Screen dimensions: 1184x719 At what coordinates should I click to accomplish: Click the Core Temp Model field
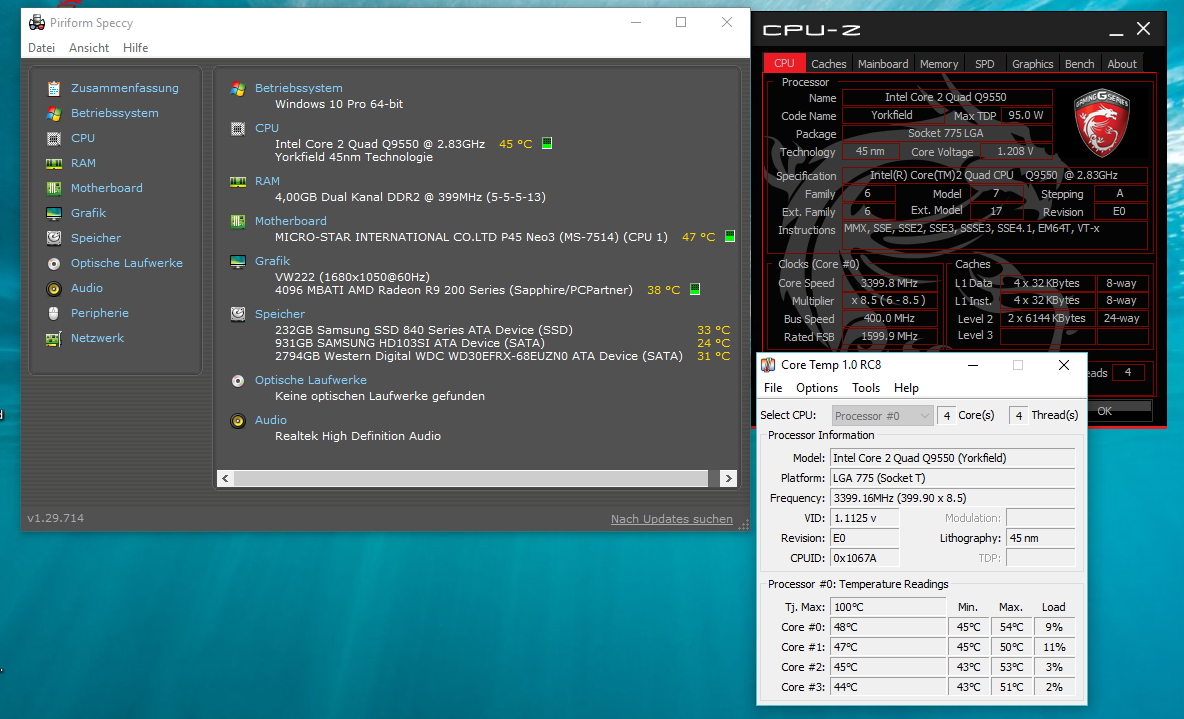point(952,458)
